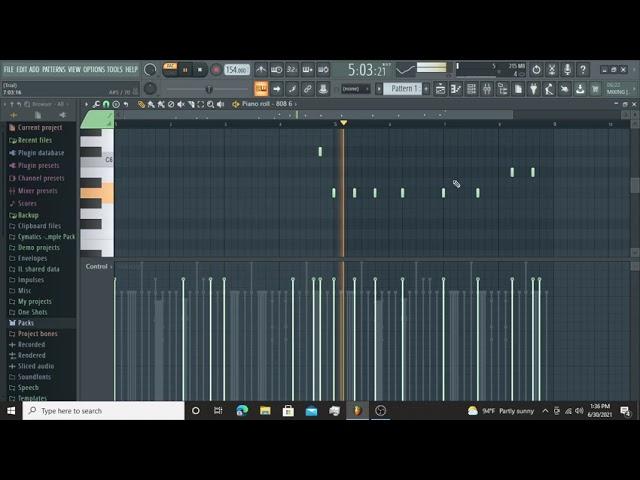Viewport: 640px width, 480px height.
Task: Select the Slice tool in piano roll toolbar
Action: (x=191, y=104)
